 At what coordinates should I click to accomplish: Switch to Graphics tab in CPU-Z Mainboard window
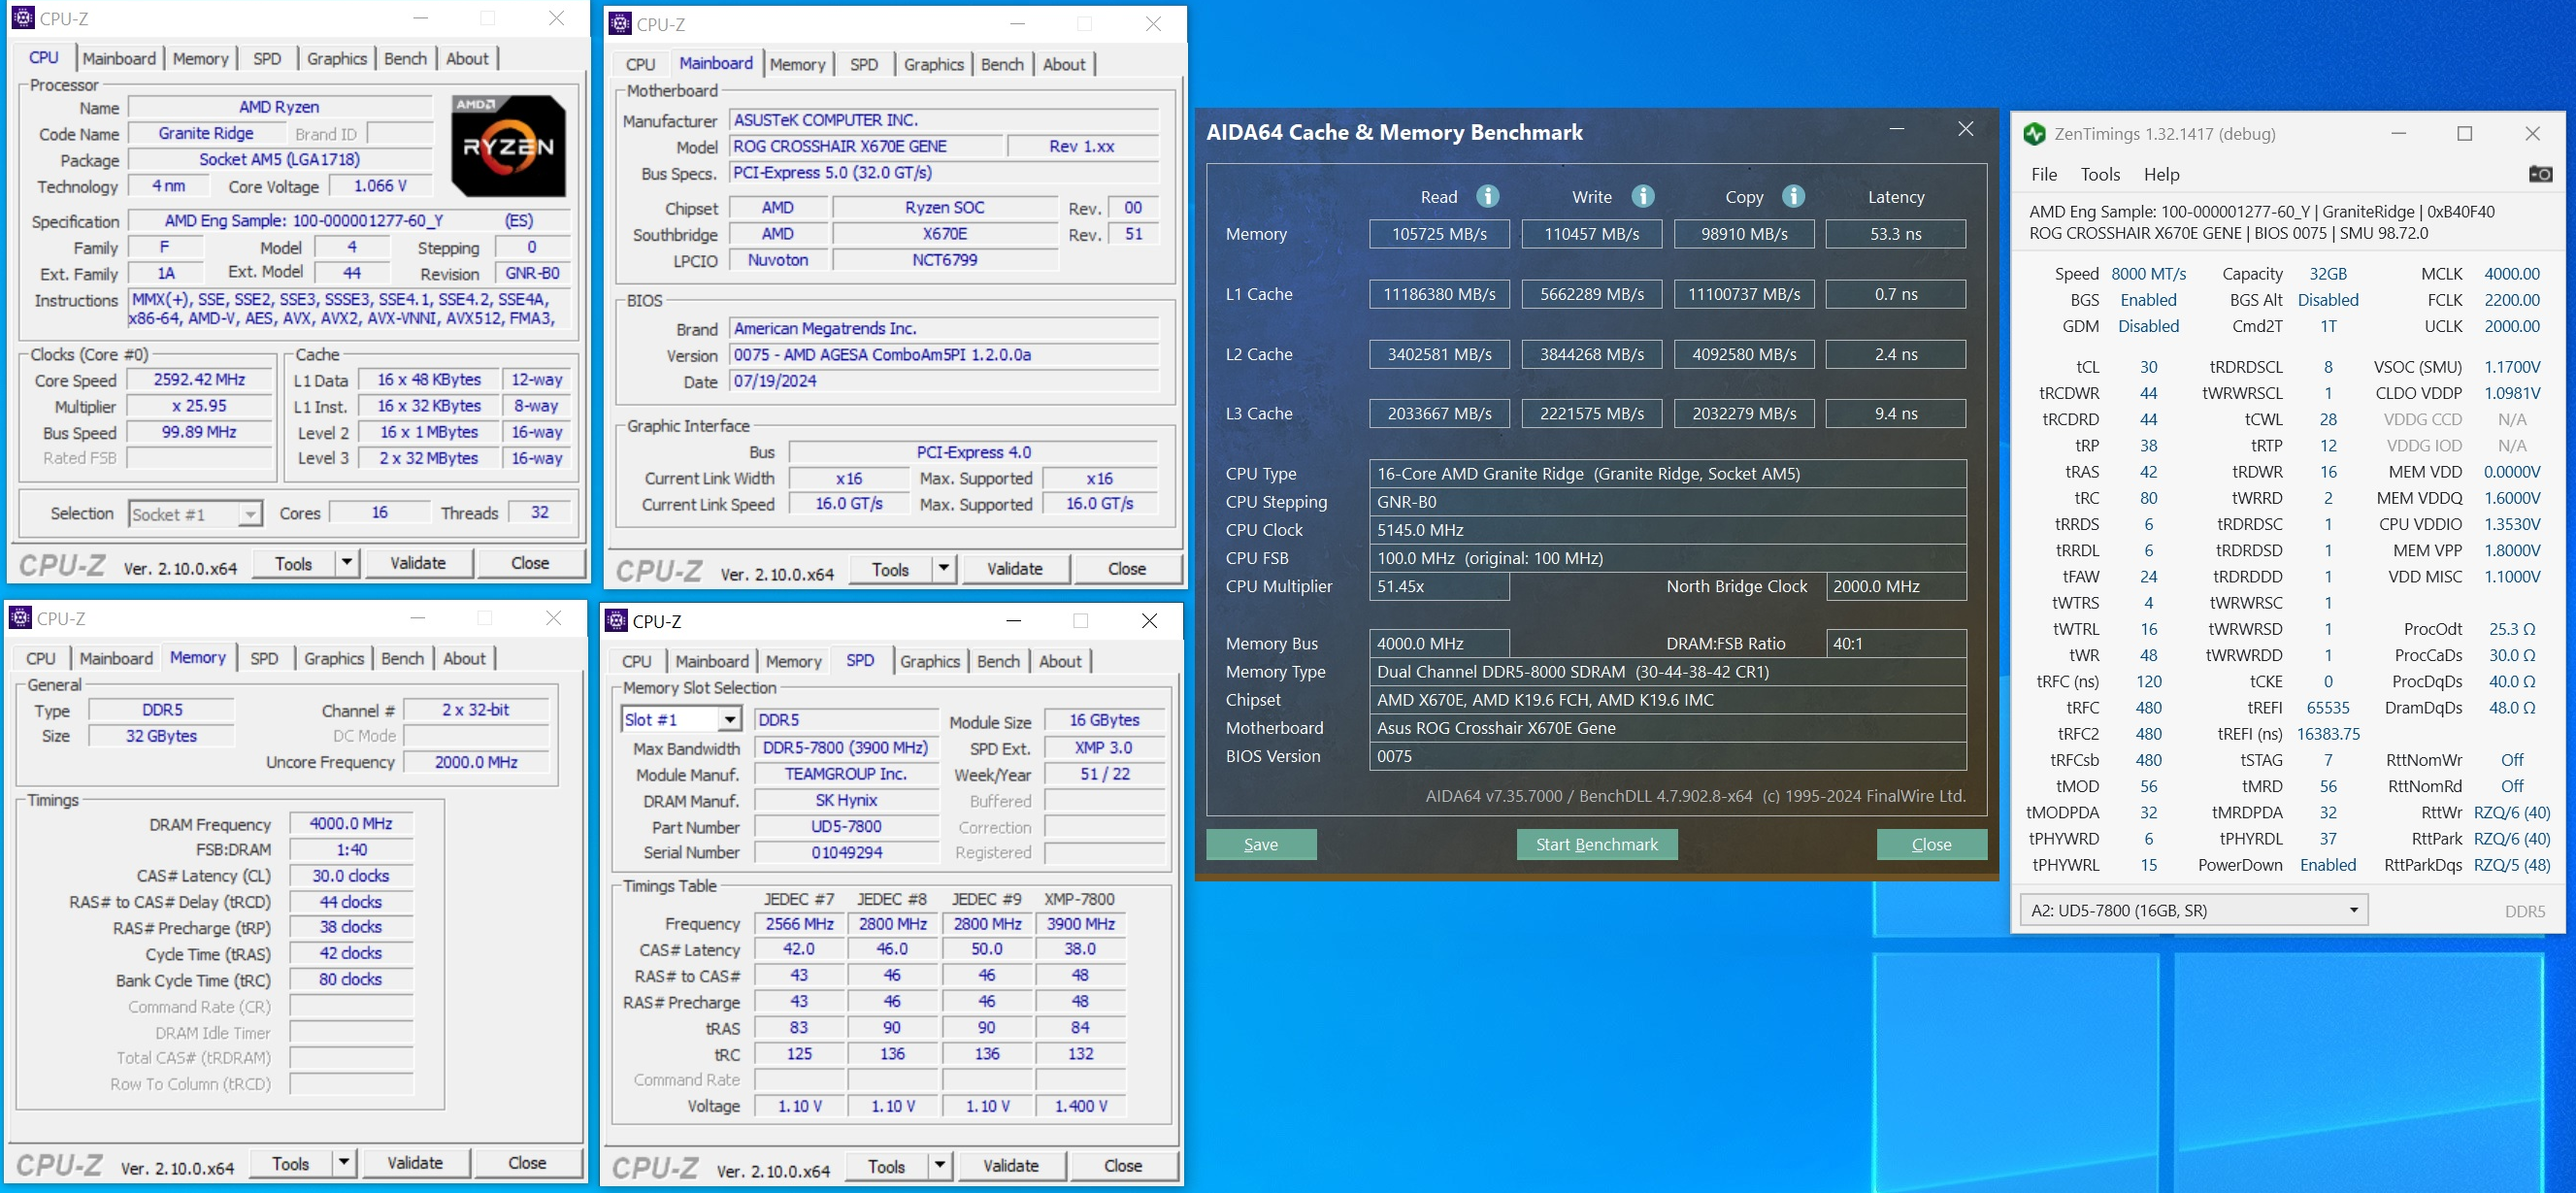tap(933, 64)
